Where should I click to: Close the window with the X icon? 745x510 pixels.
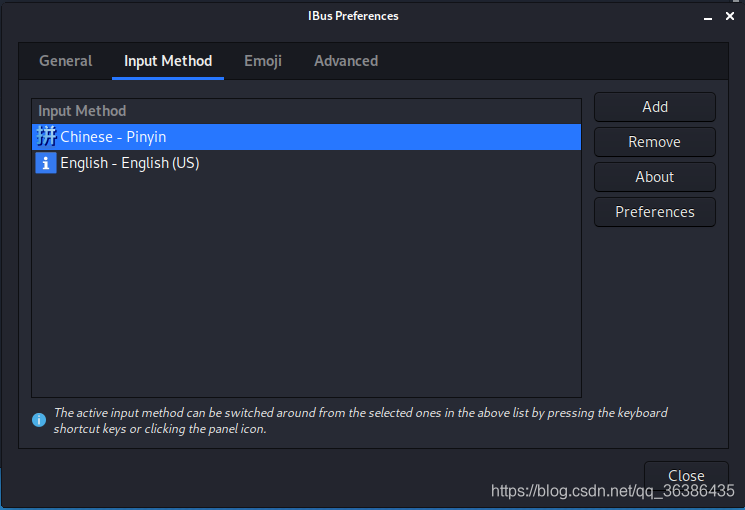tap(730, 17)
